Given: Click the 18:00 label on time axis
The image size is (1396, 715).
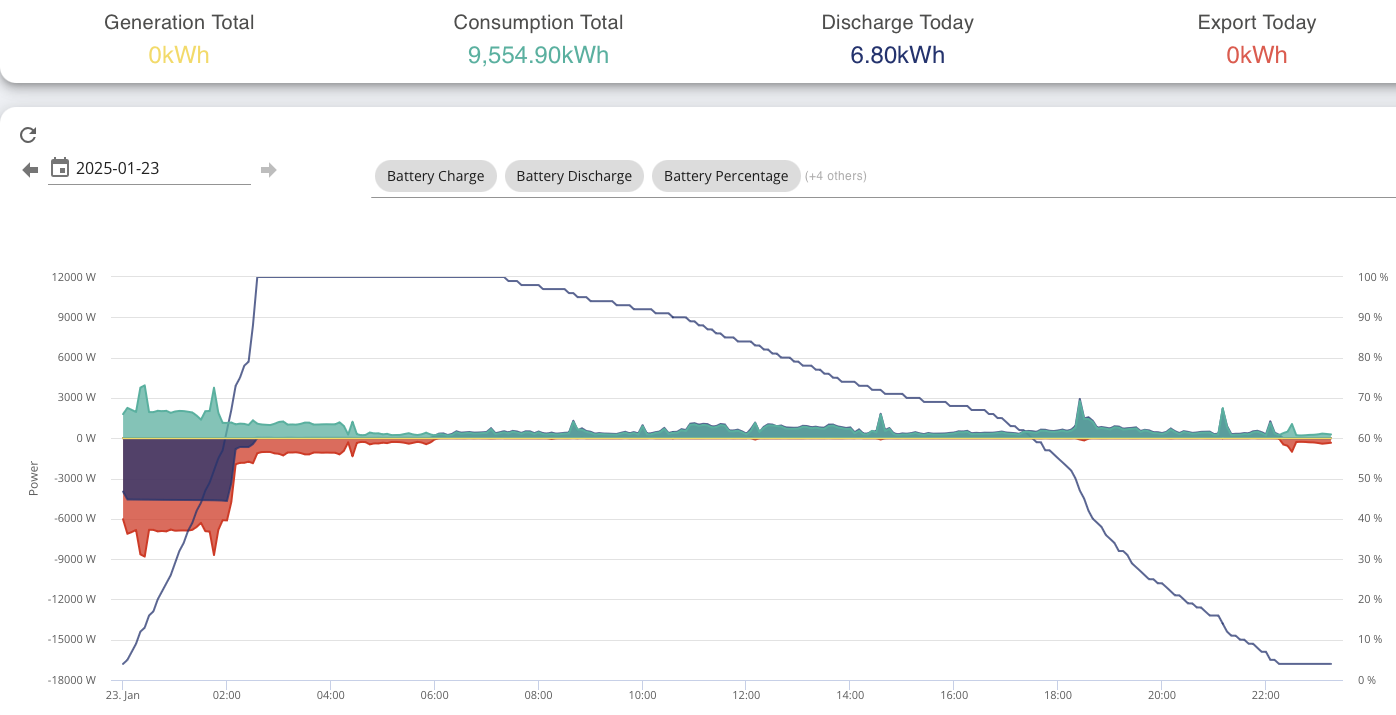Looking at the screenshot, I should [x=1058, y=694].
